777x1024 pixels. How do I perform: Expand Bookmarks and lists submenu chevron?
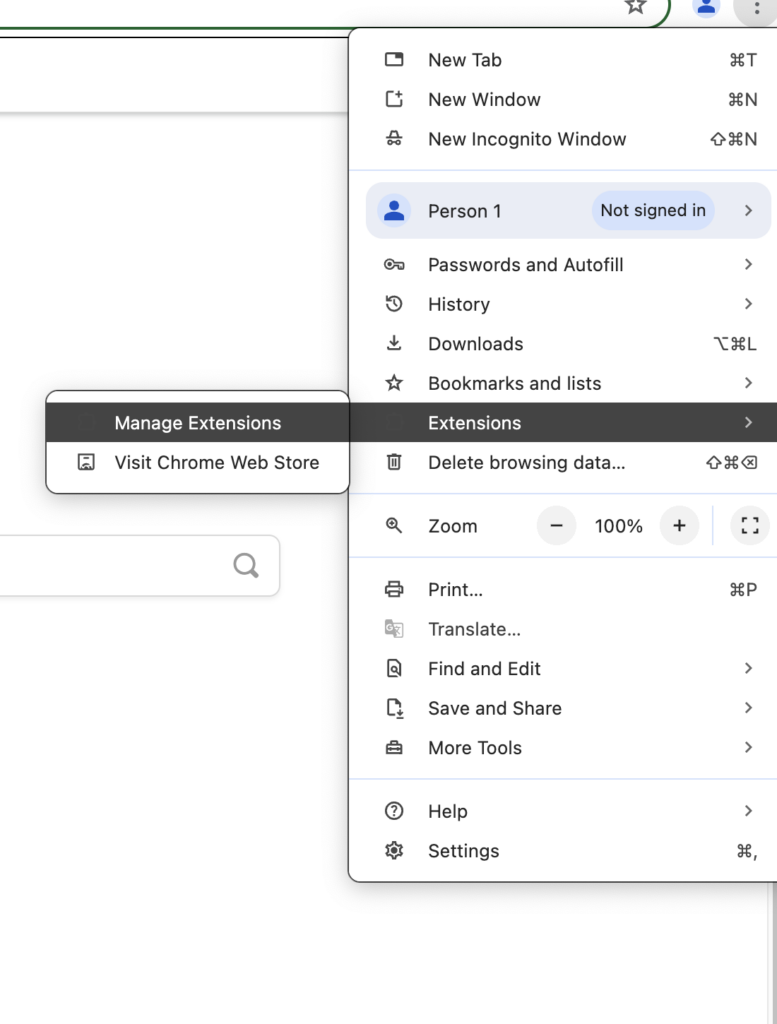point(748,383)
